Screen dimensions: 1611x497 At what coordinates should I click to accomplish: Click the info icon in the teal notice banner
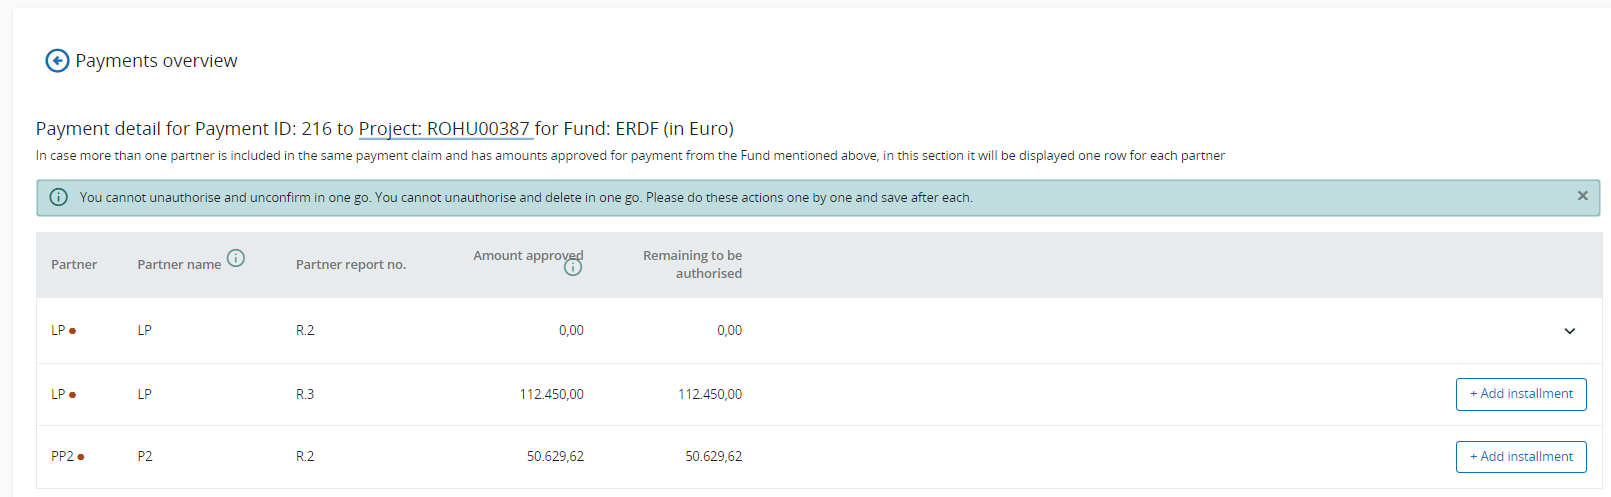[59, 198]
